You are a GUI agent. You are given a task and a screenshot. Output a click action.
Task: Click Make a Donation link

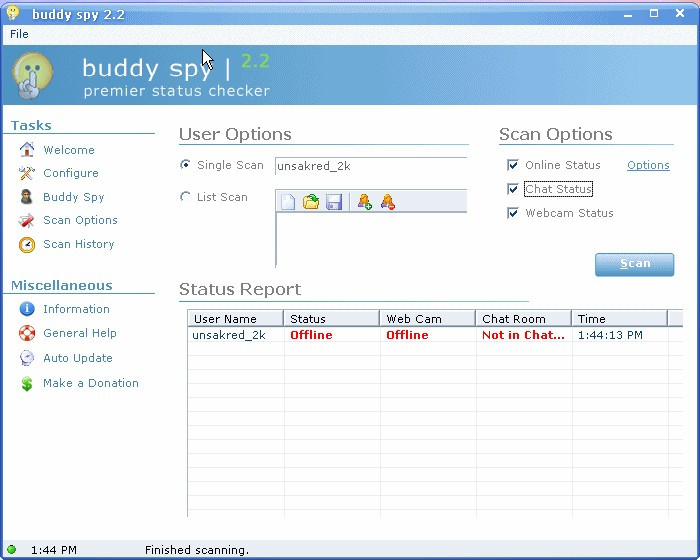[91, 383]
